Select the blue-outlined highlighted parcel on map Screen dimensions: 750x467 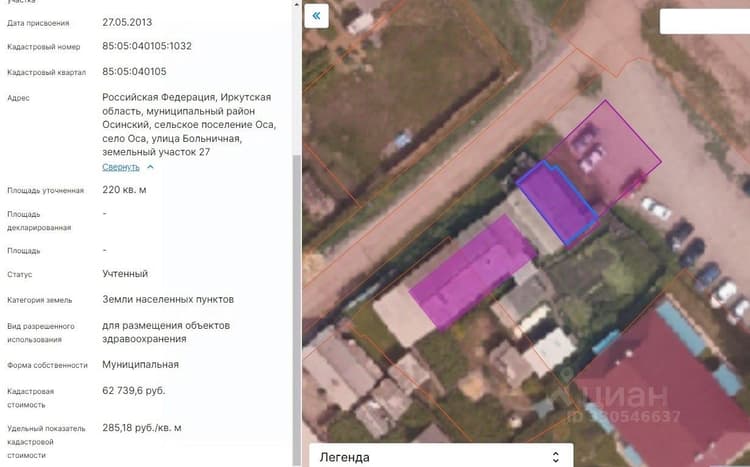coord(558,203)
